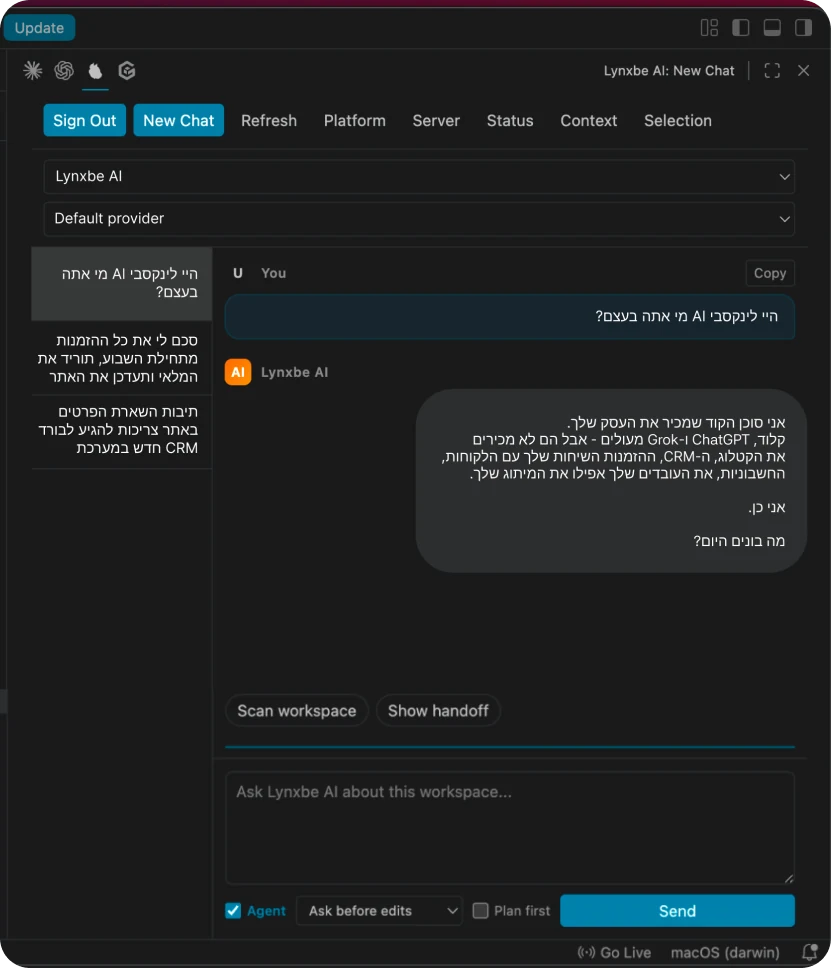Open the hexagon G icon tab
831x968 pixels.
click(127, 70)
